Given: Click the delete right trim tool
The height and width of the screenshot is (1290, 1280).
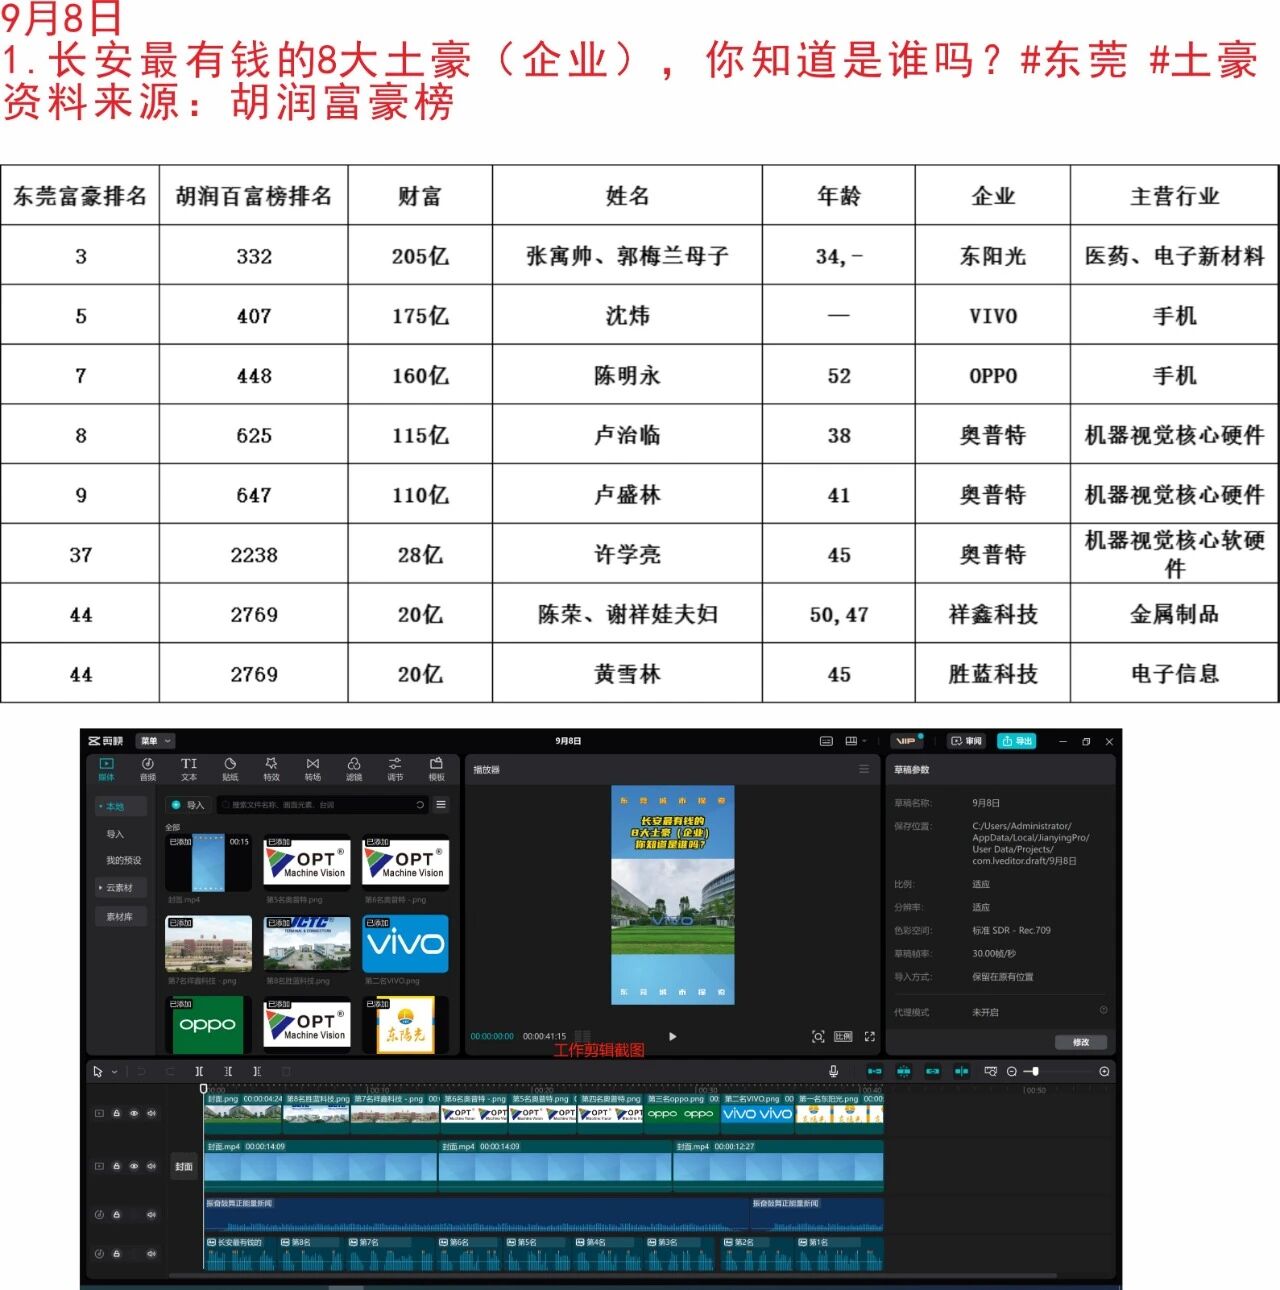Looking at the screenshot, I should (x=257, y=1071).
